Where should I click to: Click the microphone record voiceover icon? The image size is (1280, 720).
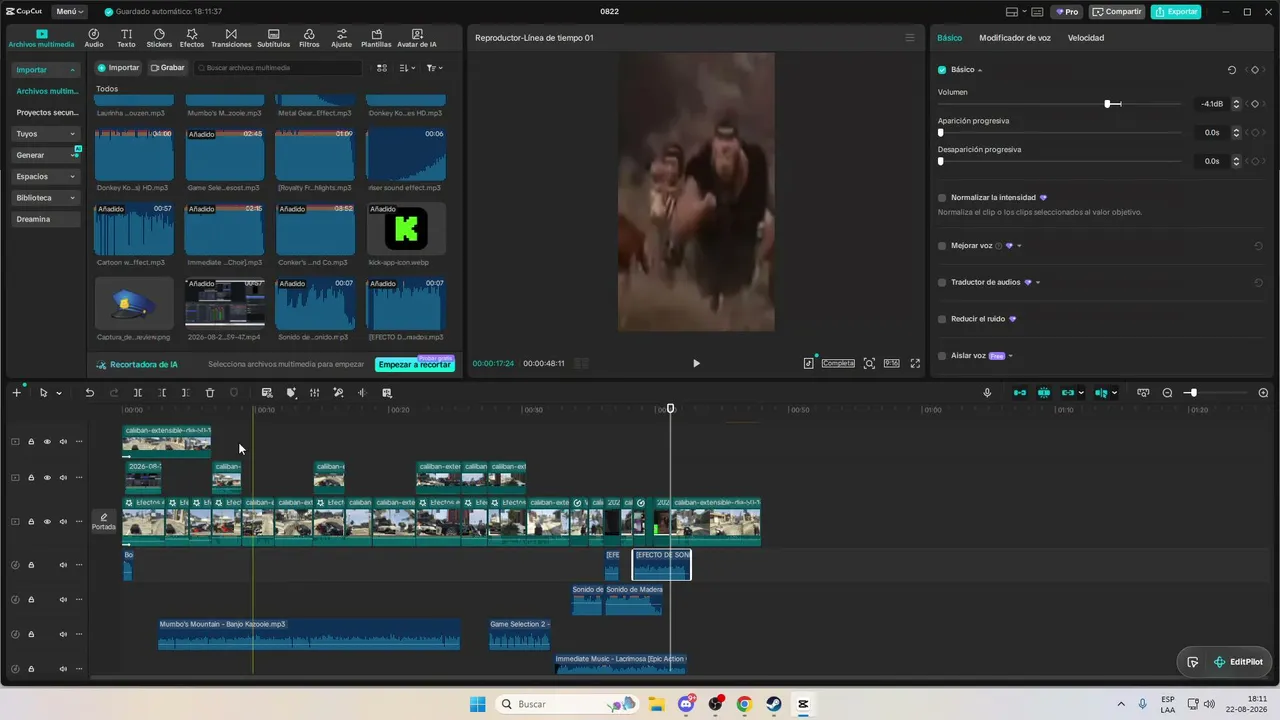[987, 393]
